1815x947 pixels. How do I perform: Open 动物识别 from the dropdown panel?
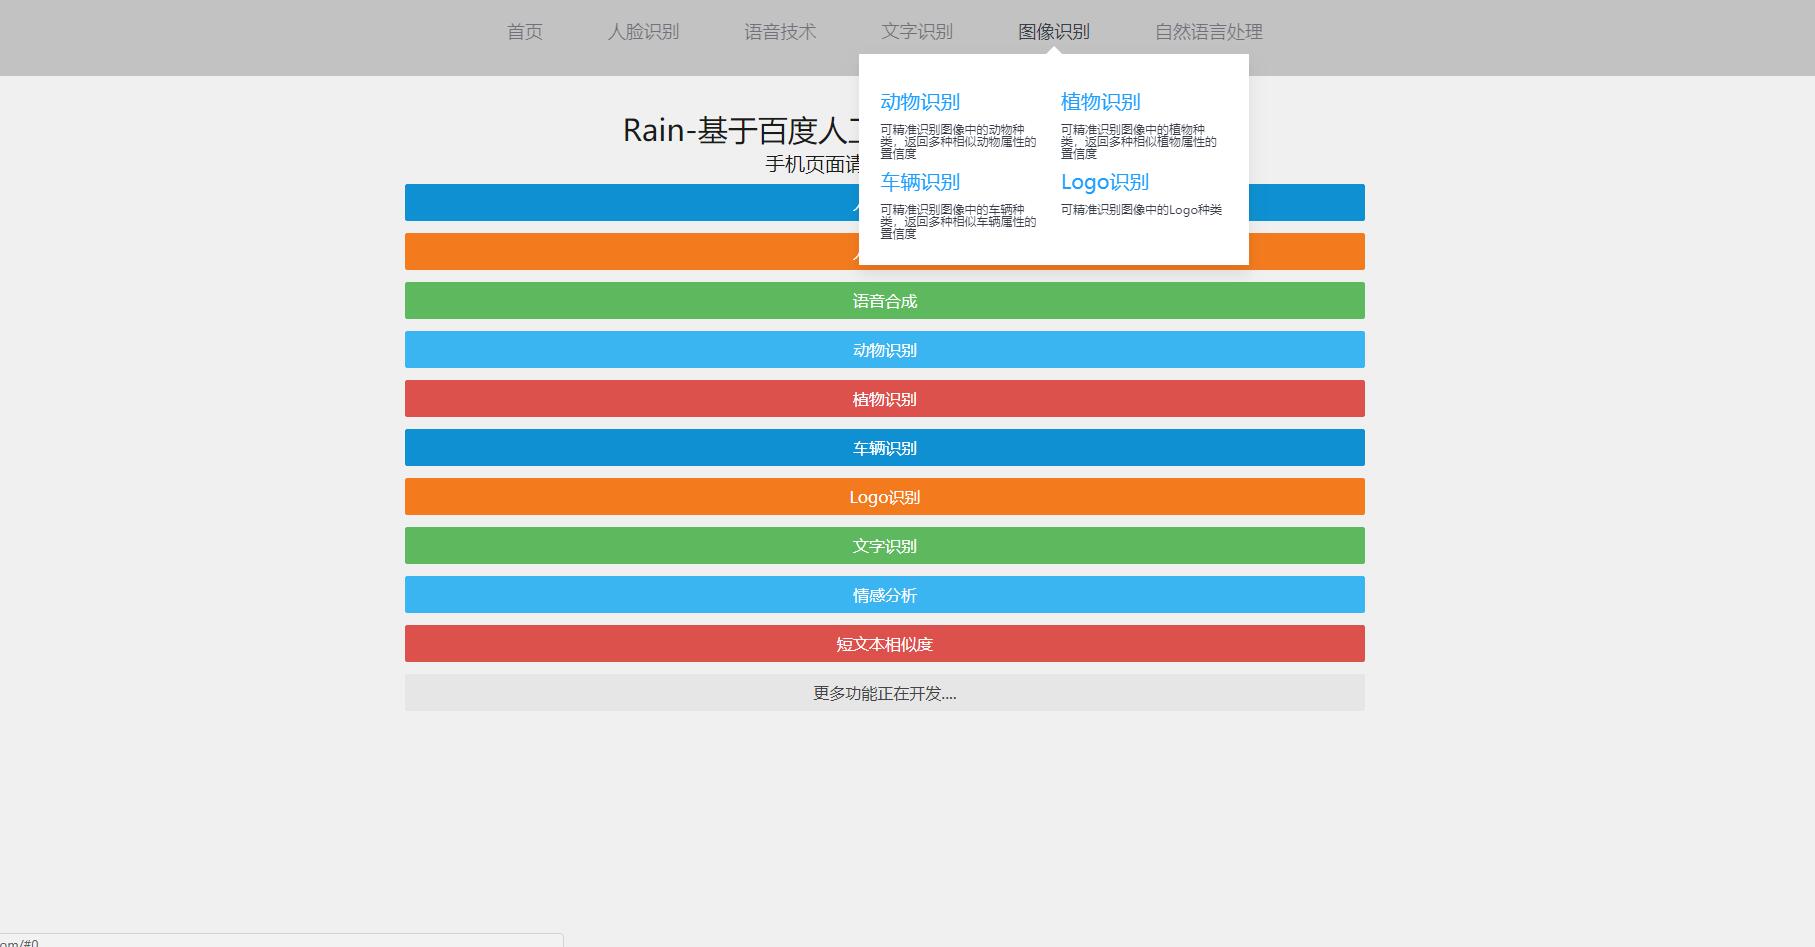pyautogui.click(x=920, y=101)
